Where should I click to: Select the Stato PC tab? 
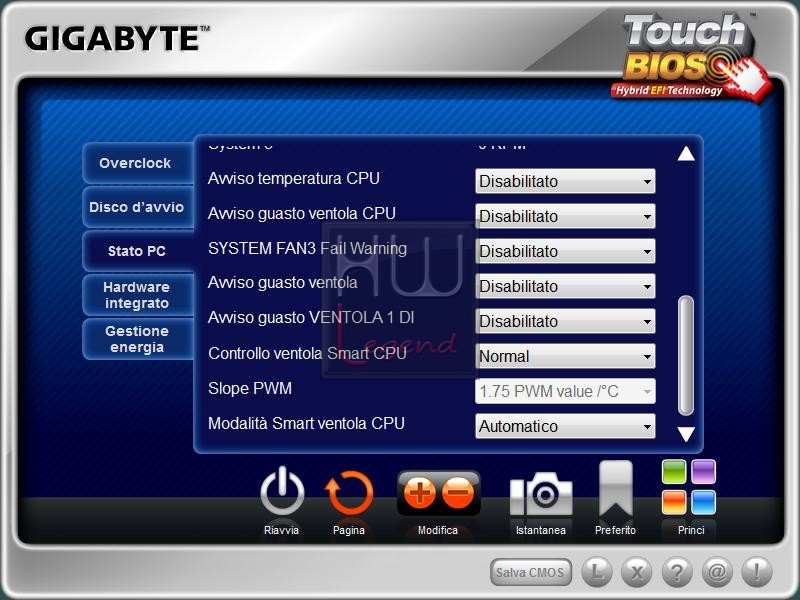[137, 251]
